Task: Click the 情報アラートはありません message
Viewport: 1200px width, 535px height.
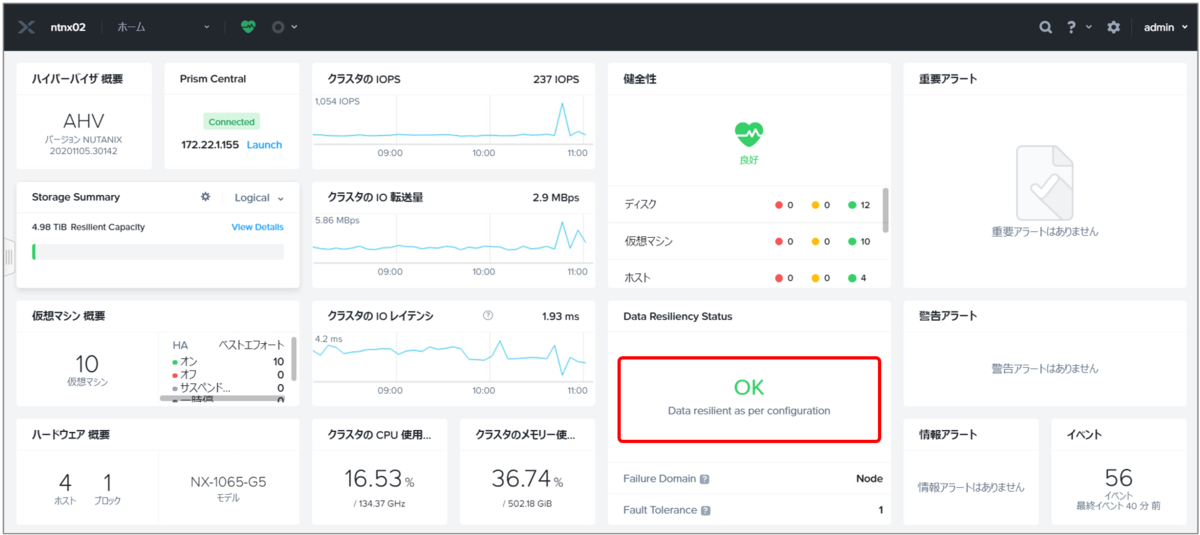Action: pos(970,487)
